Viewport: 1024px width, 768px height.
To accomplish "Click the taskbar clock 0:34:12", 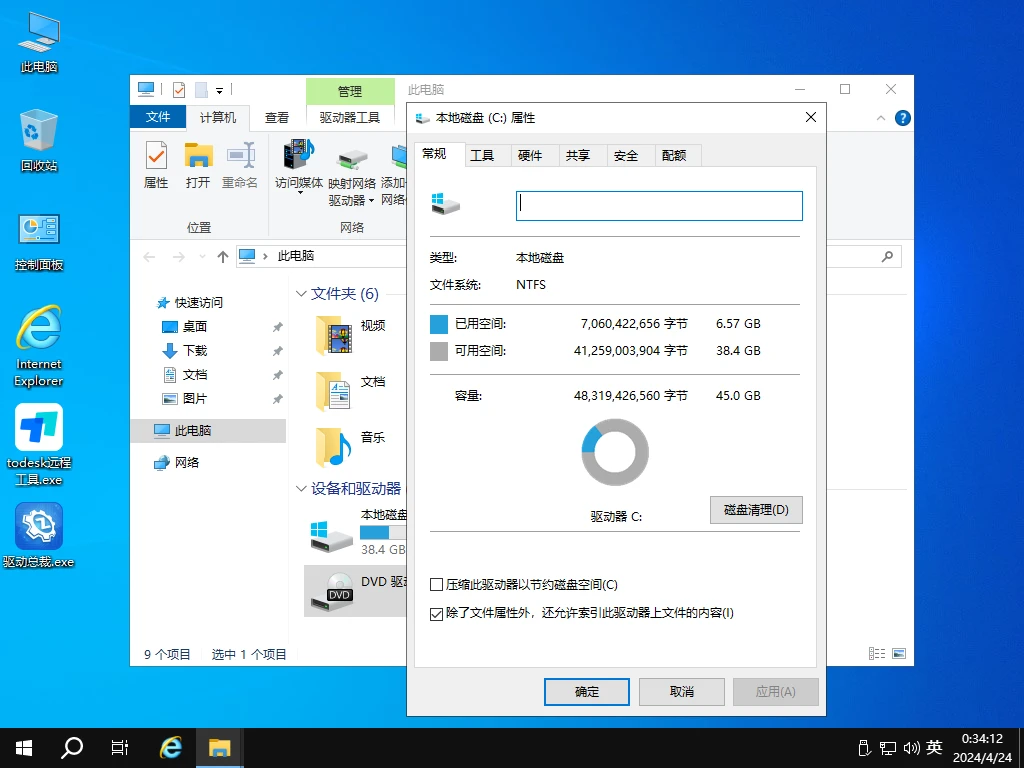I will click(x=982, y=739).
